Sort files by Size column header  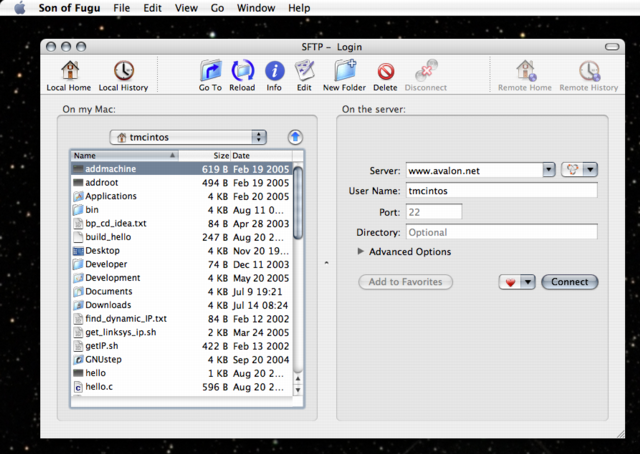click(x=204, y=156)
